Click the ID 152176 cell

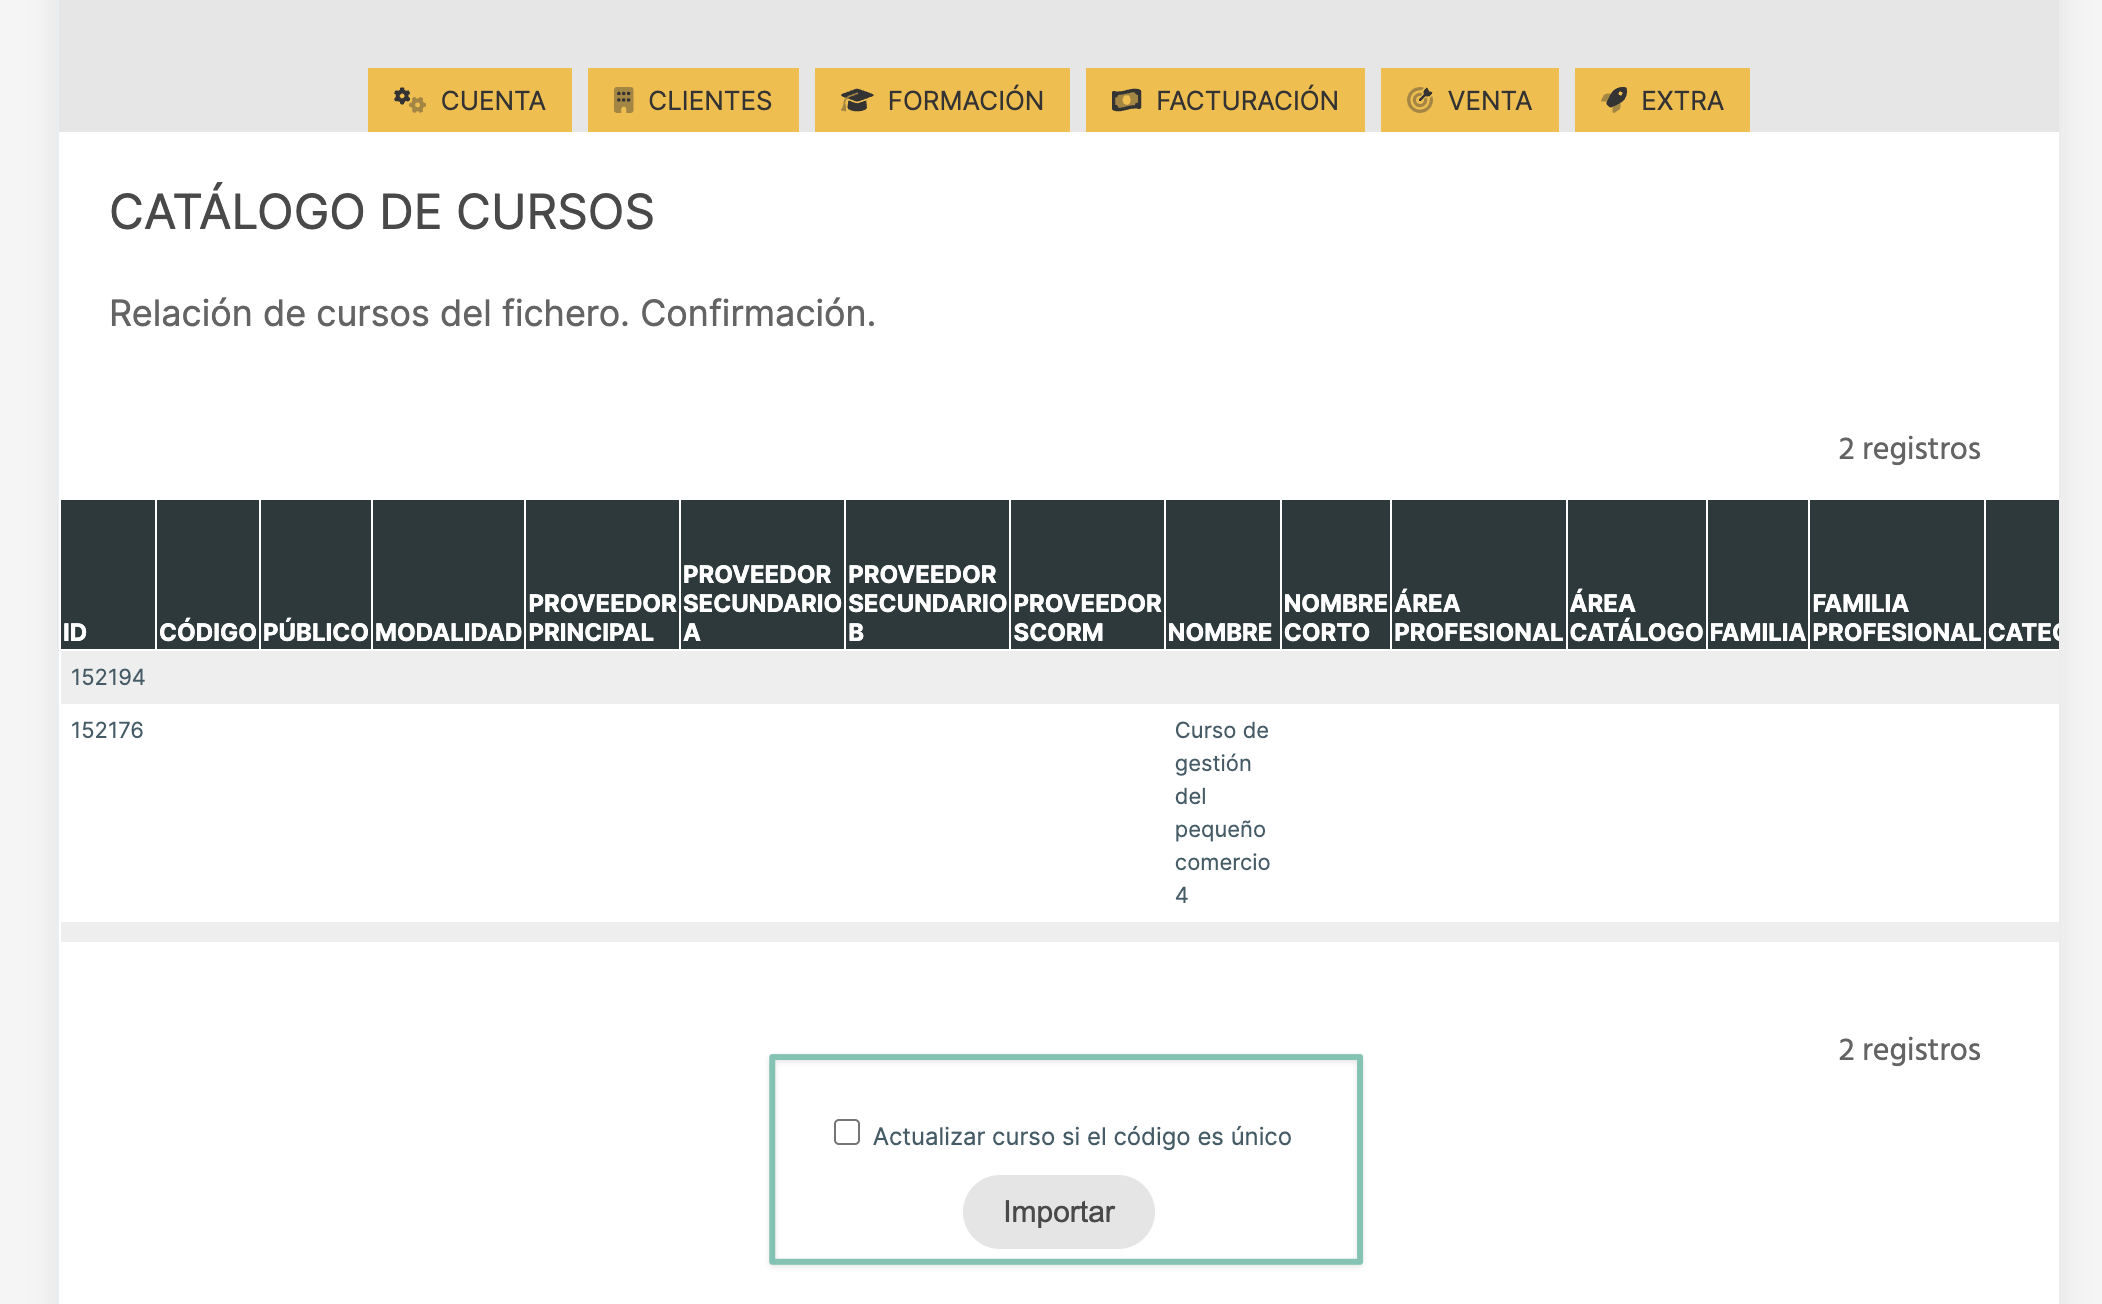[107, 730]
